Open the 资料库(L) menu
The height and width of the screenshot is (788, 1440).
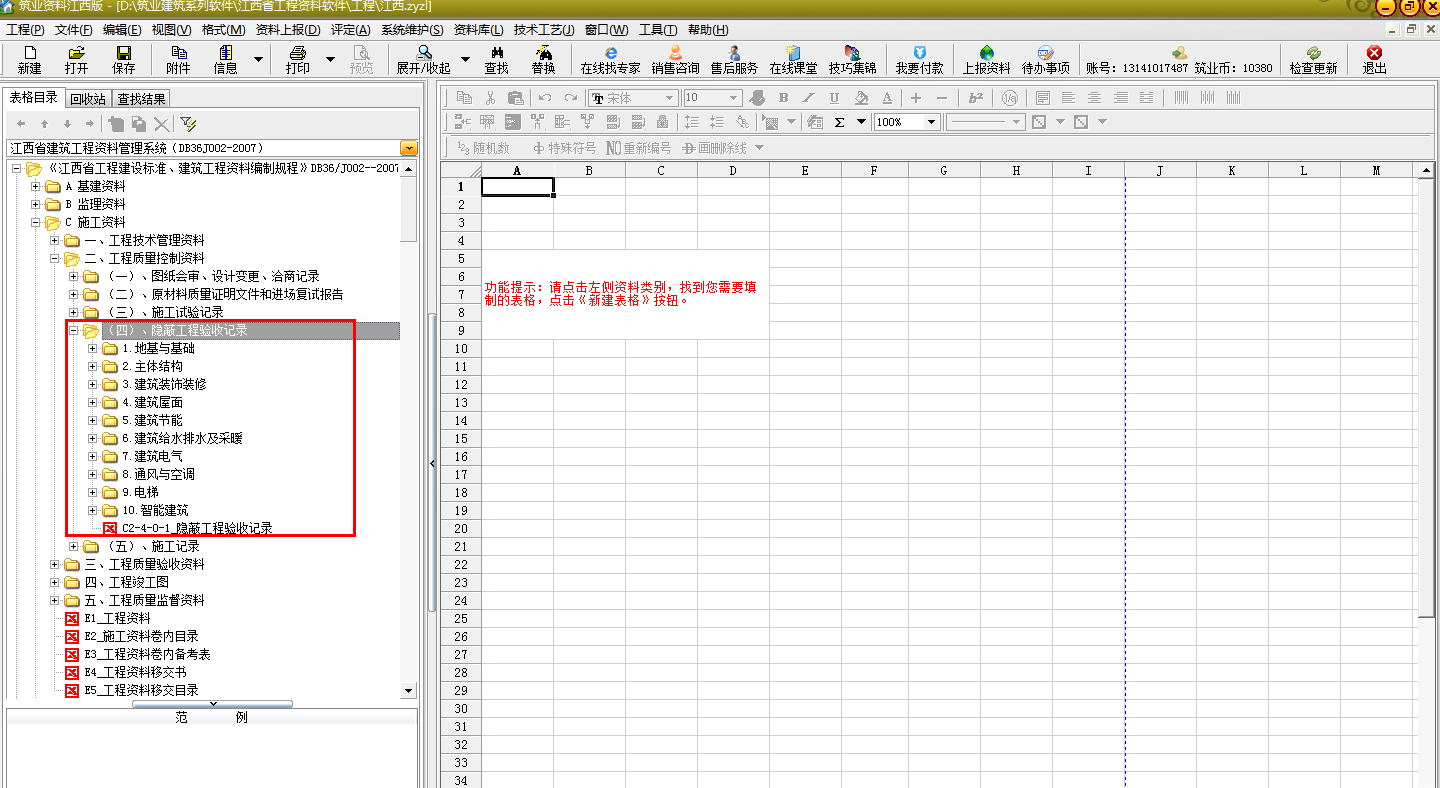pyautogui.click(x=478, y=30)
